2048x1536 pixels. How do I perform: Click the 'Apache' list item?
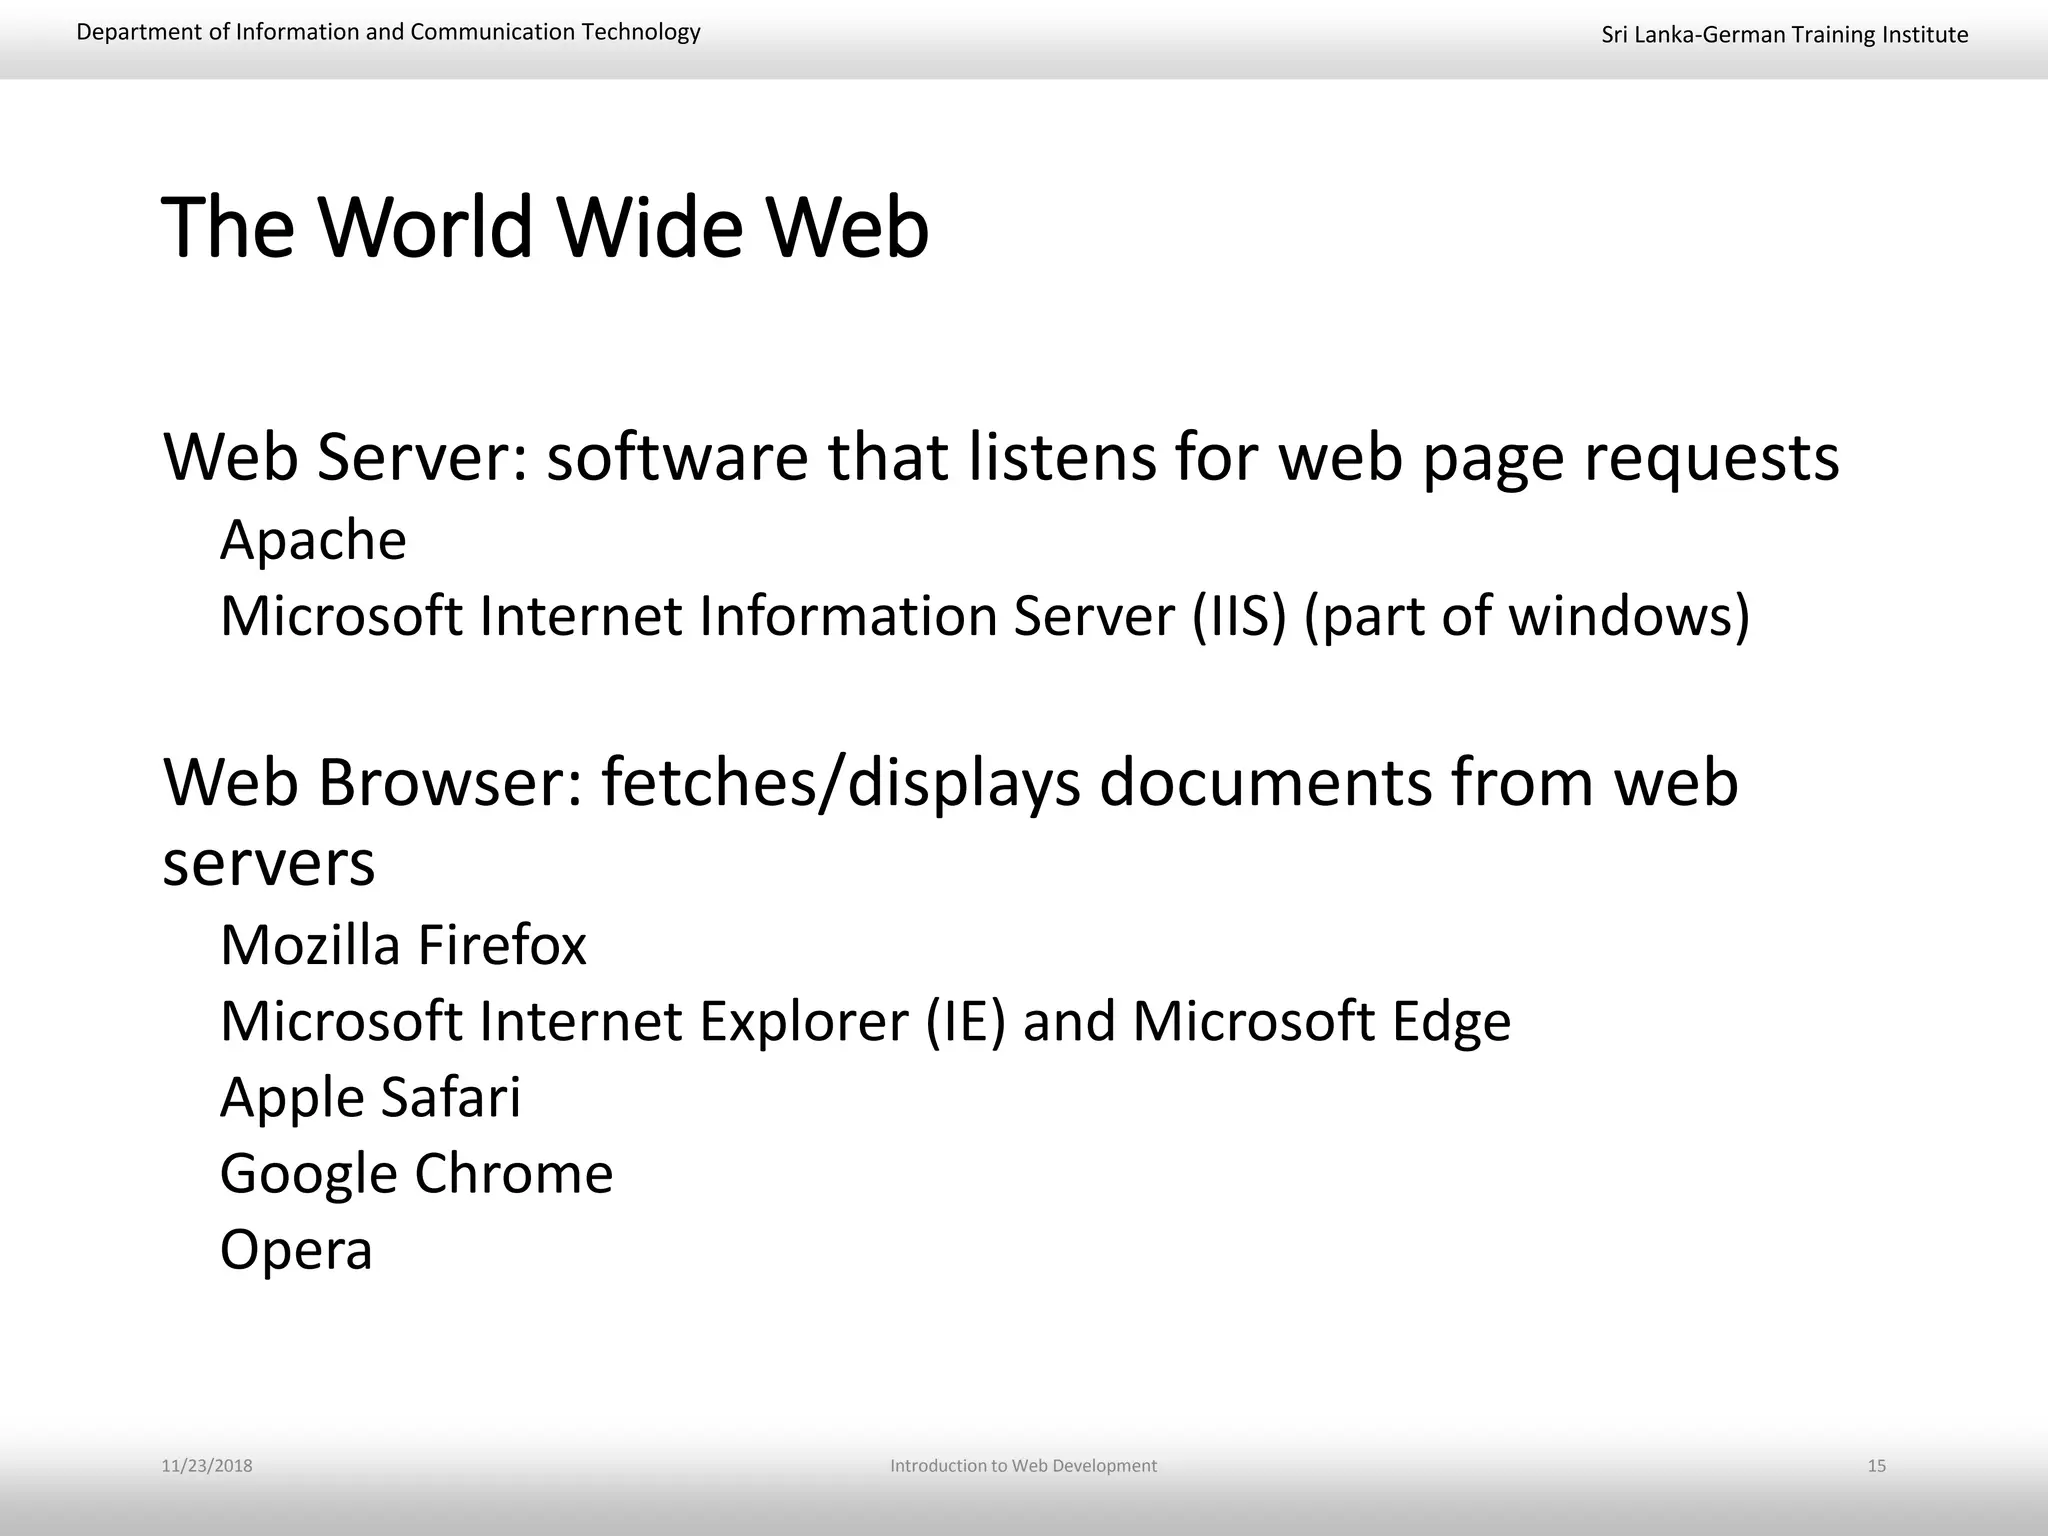point(313,541)
